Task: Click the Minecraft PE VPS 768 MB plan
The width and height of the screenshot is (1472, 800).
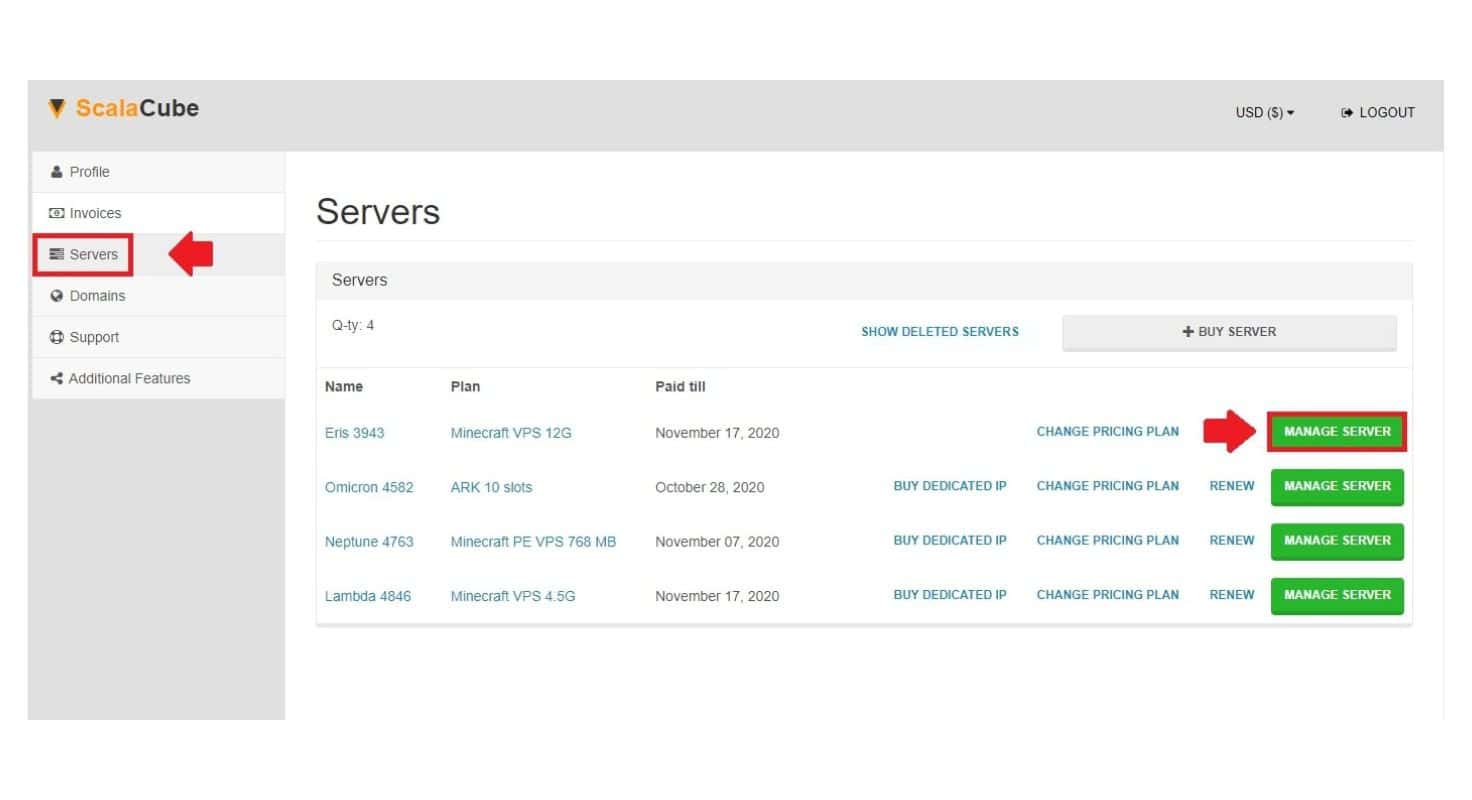Action: click(533, 542)
